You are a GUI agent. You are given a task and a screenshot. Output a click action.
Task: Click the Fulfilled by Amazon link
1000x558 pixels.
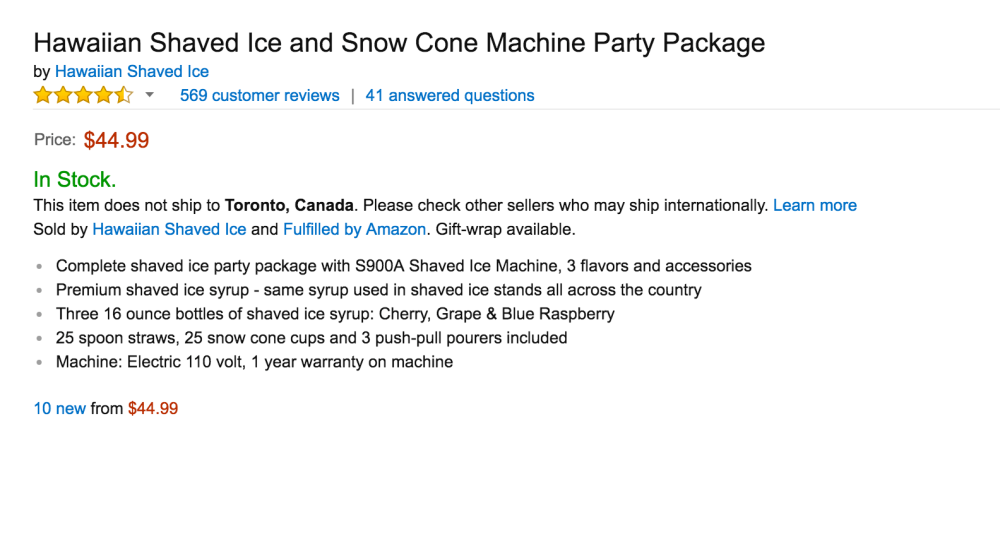pyautogui.click(x=355, y=229)
